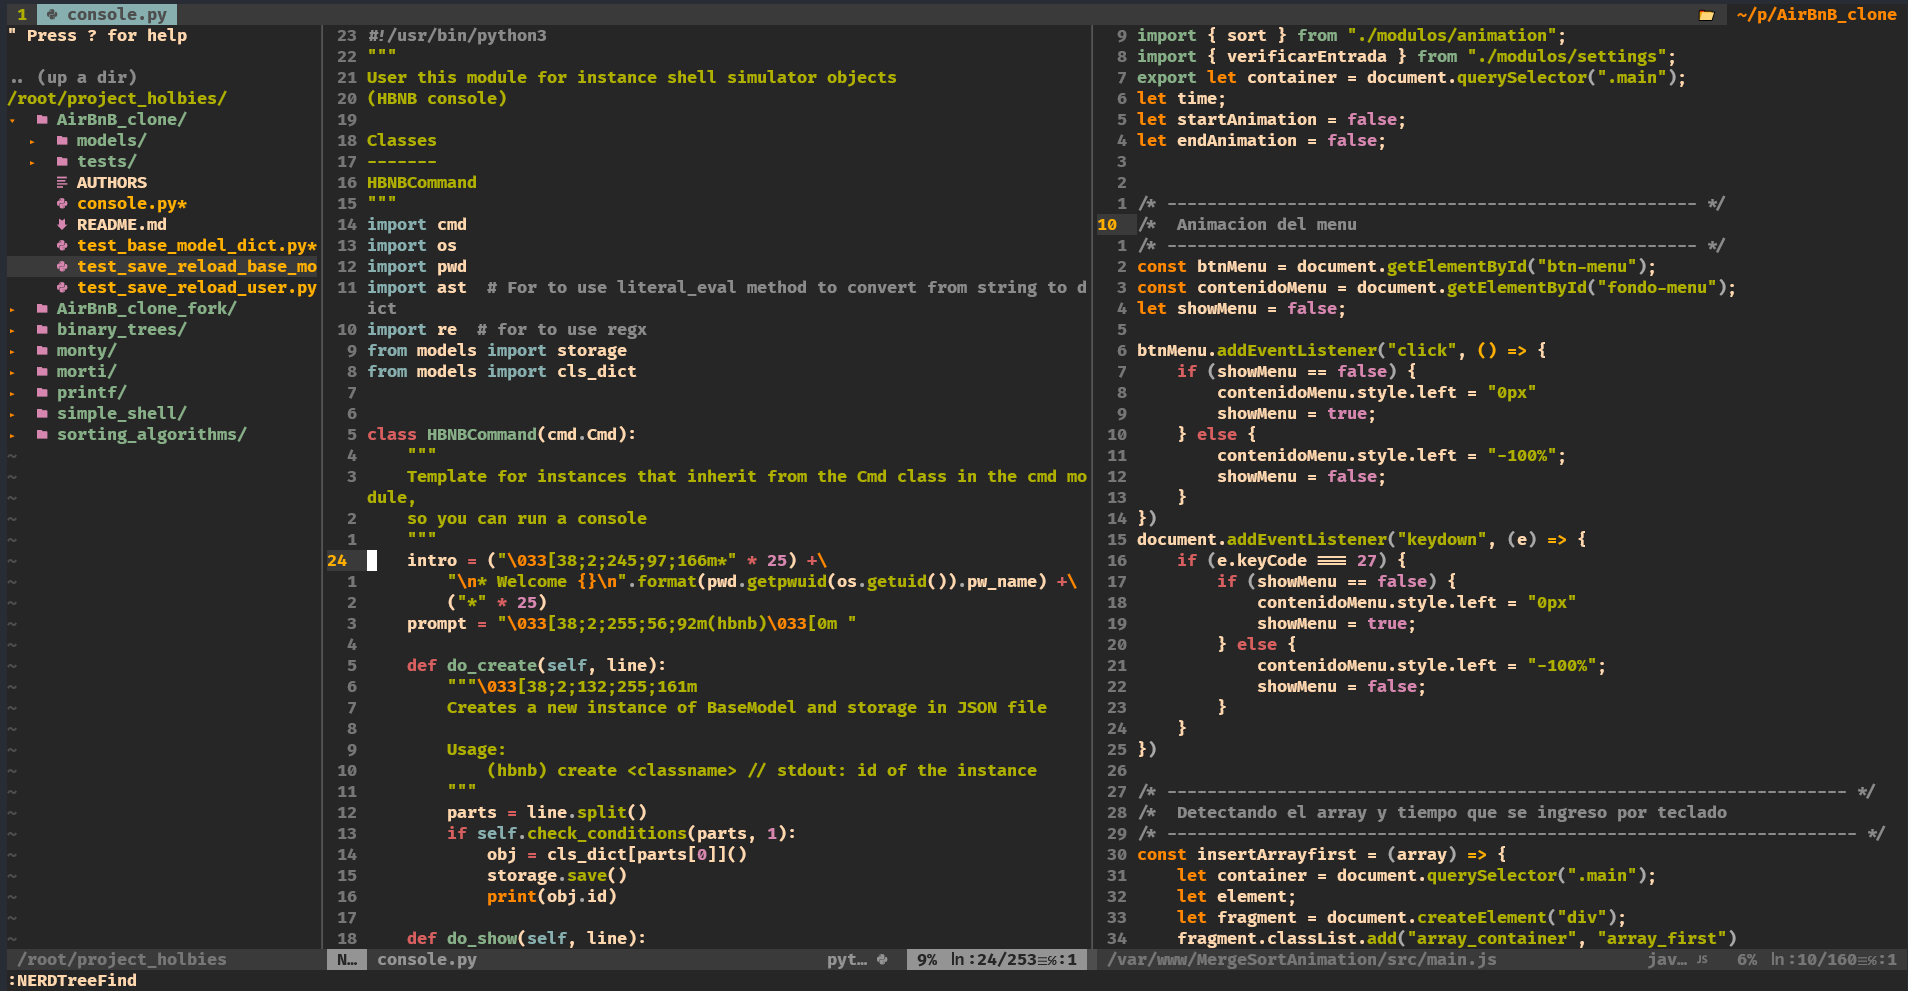
Task: Click the main.js path in right statusline
Action: point(1302,960)
